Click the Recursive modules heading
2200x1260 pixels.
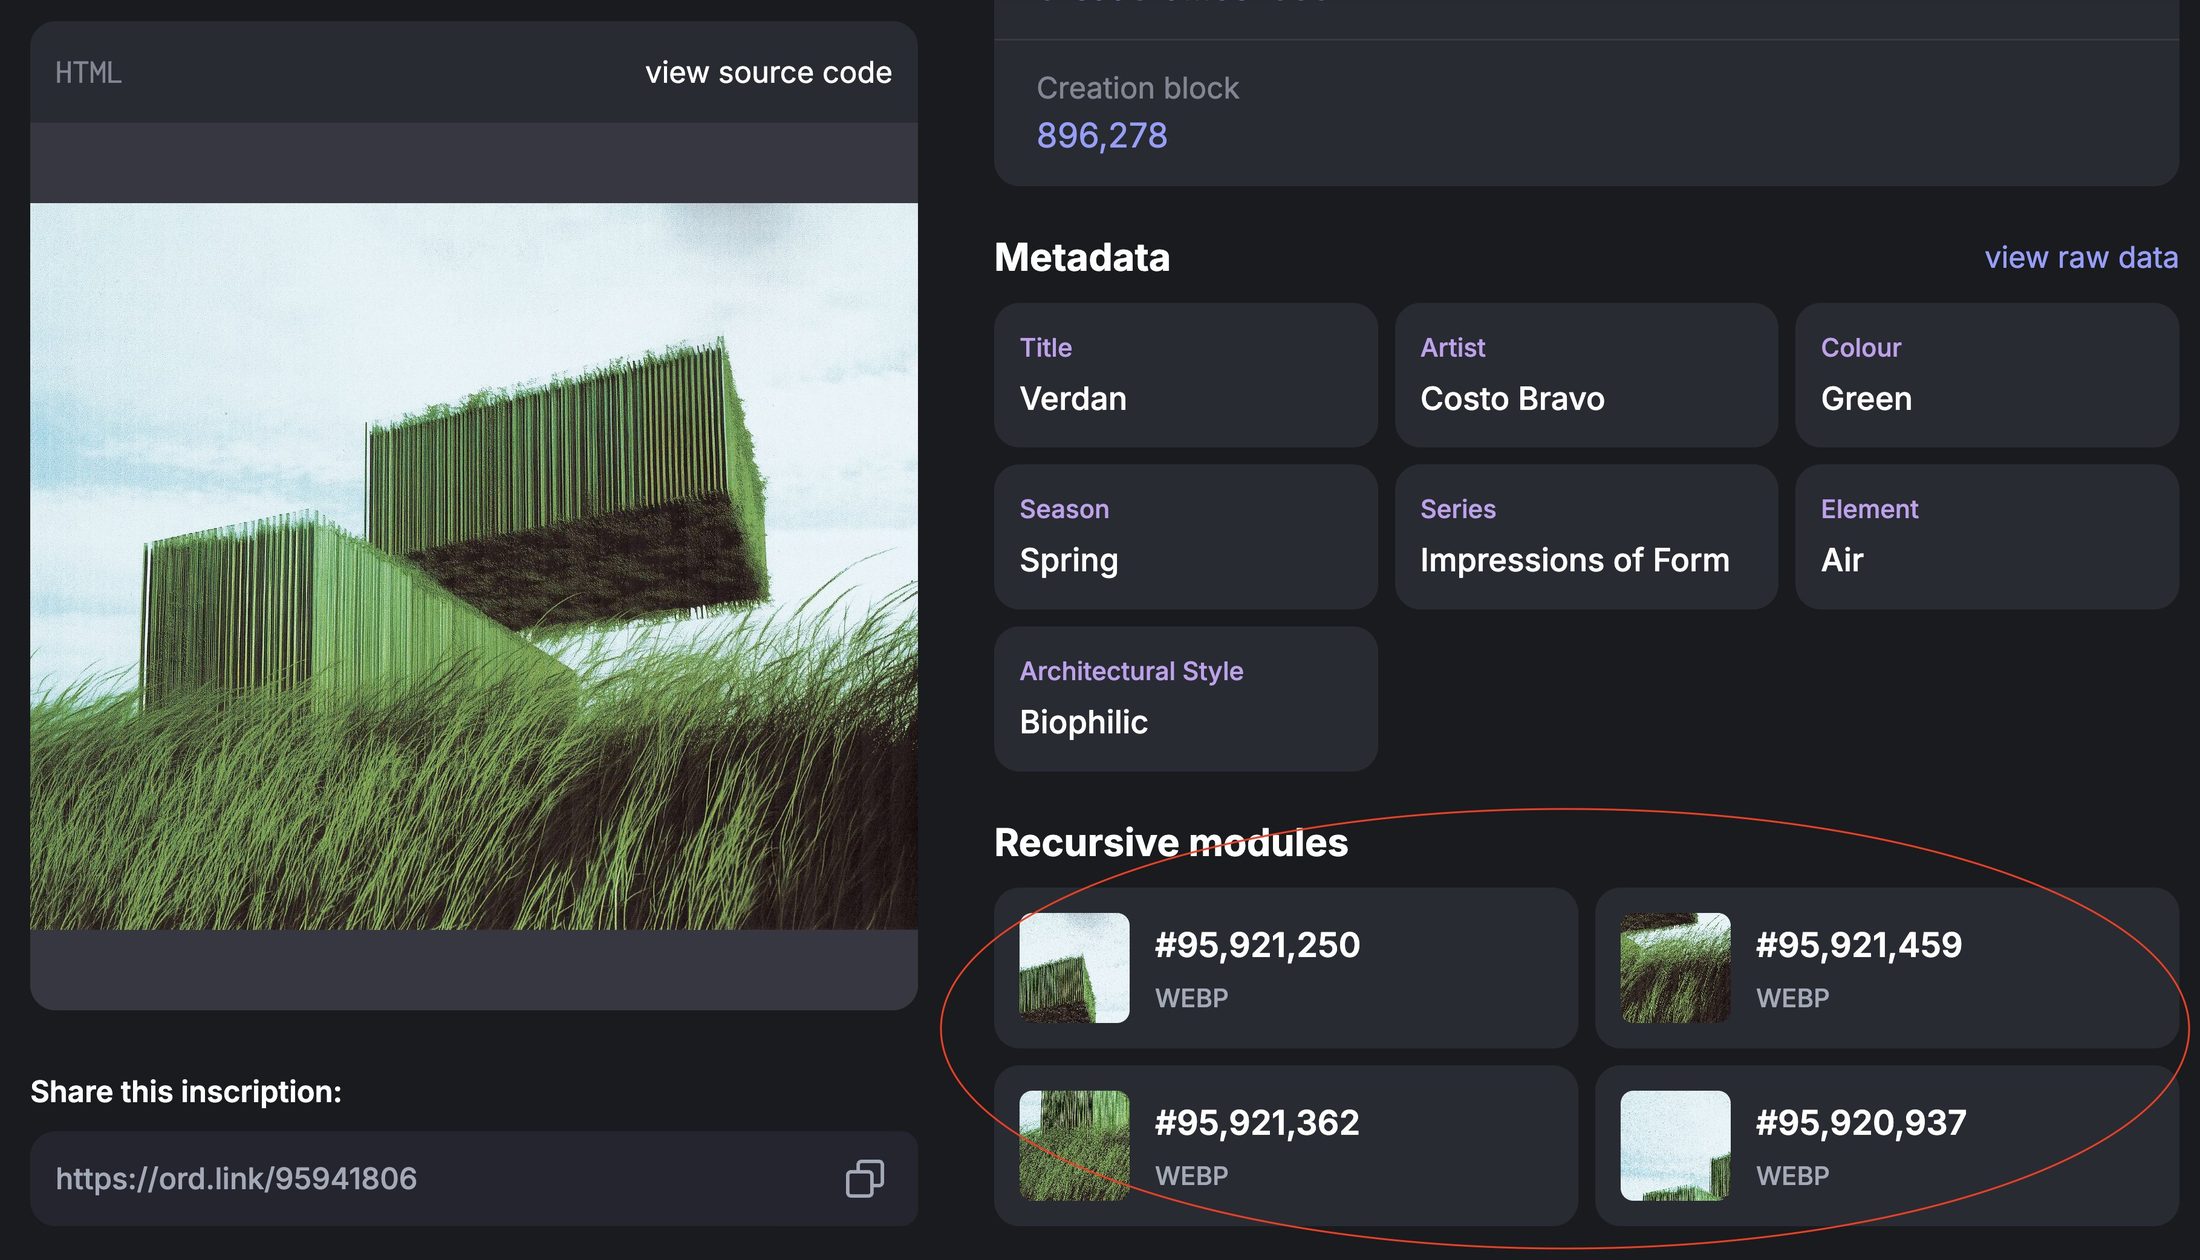[x=1171, y=843]
